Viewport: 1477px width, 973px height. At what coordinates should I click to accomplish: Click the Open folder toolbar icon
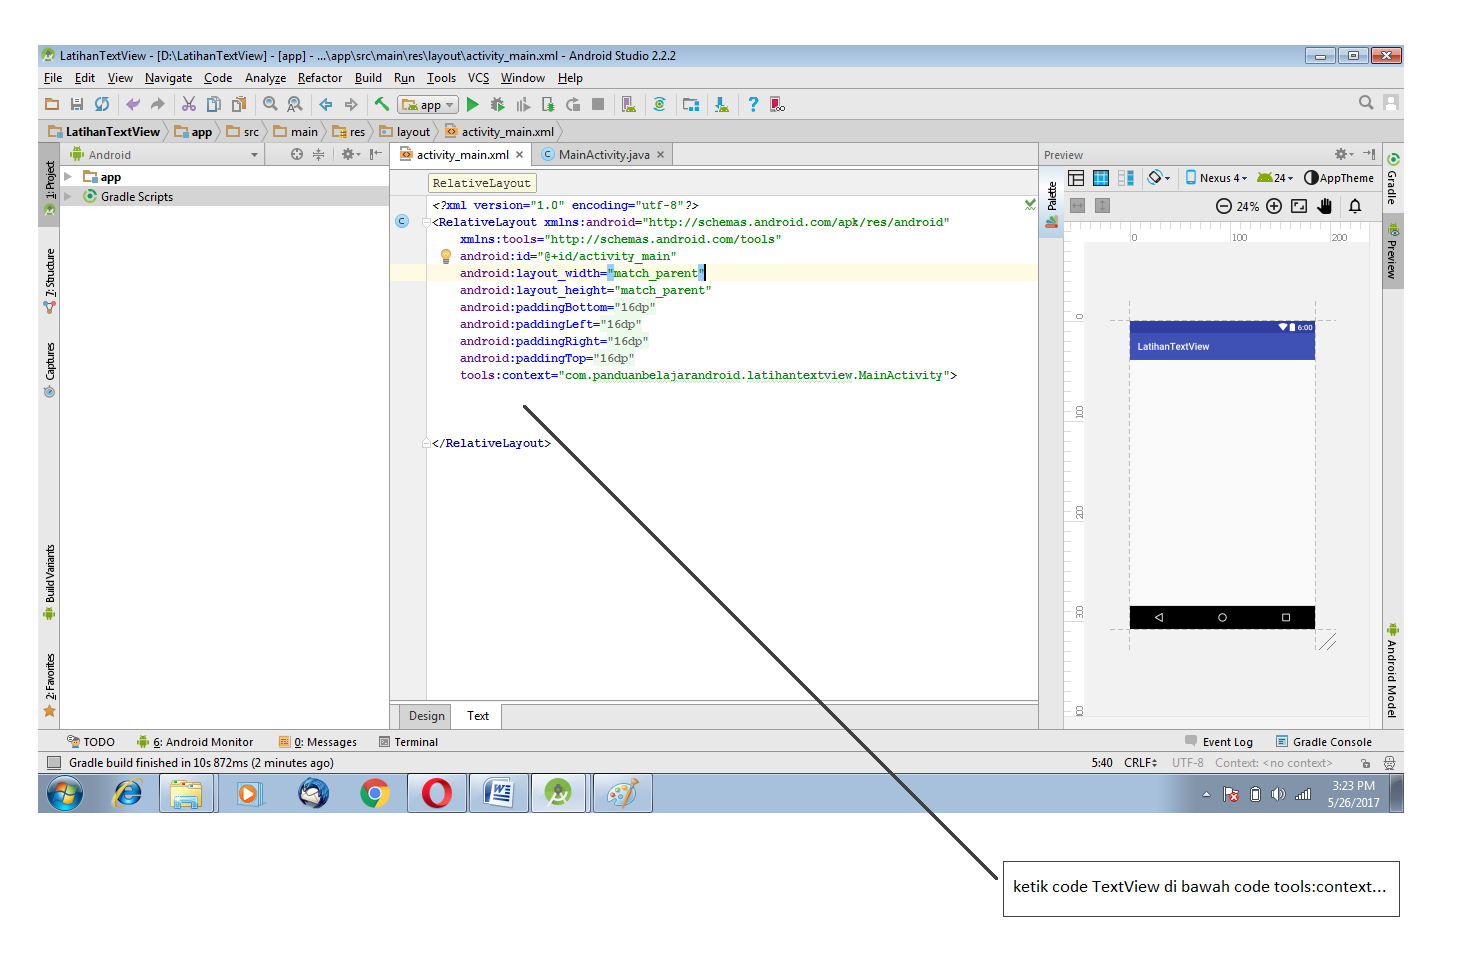(x=52, y=104)
